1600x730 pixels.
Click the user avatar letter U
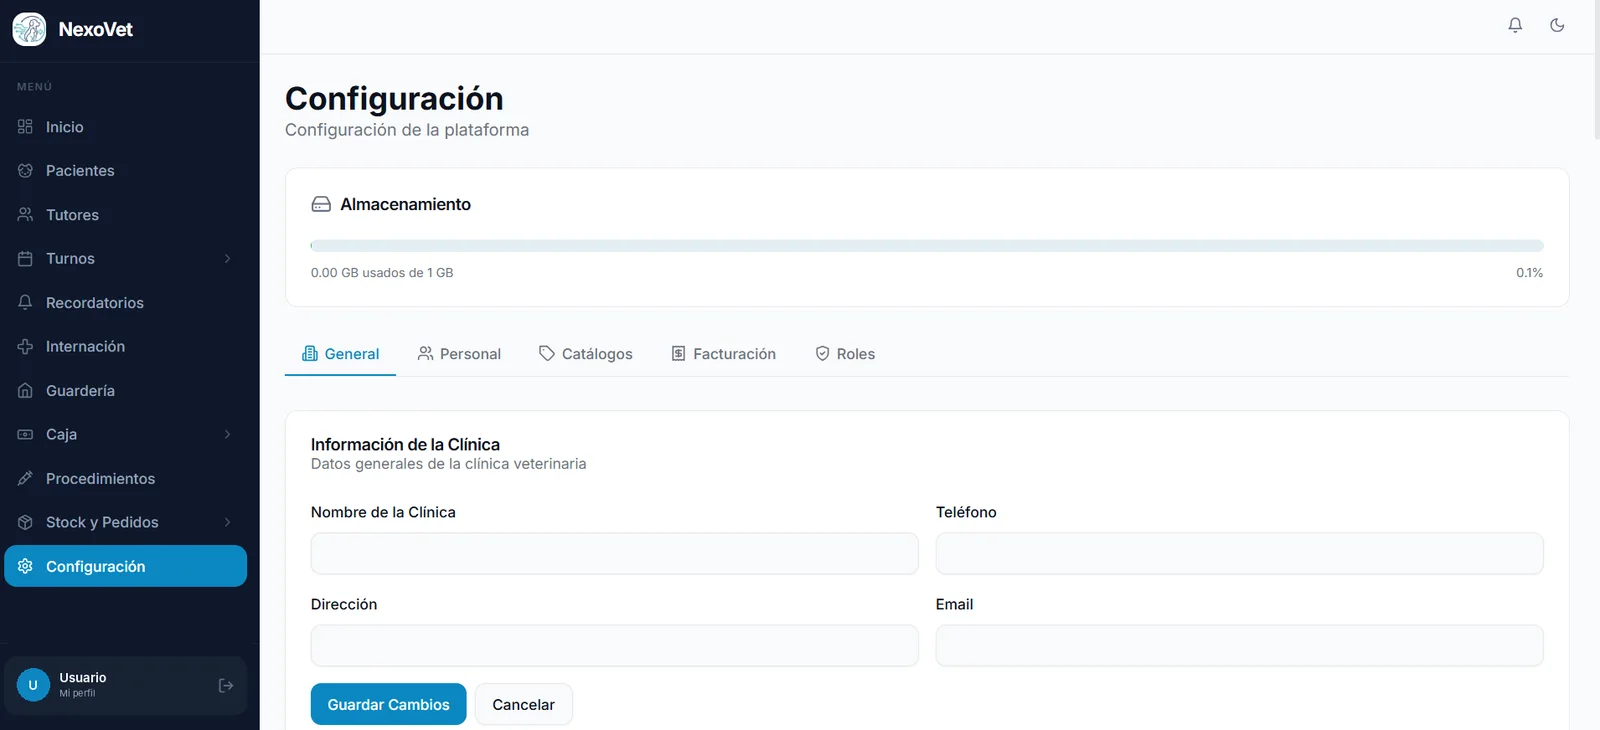click(x=33, y=685)
